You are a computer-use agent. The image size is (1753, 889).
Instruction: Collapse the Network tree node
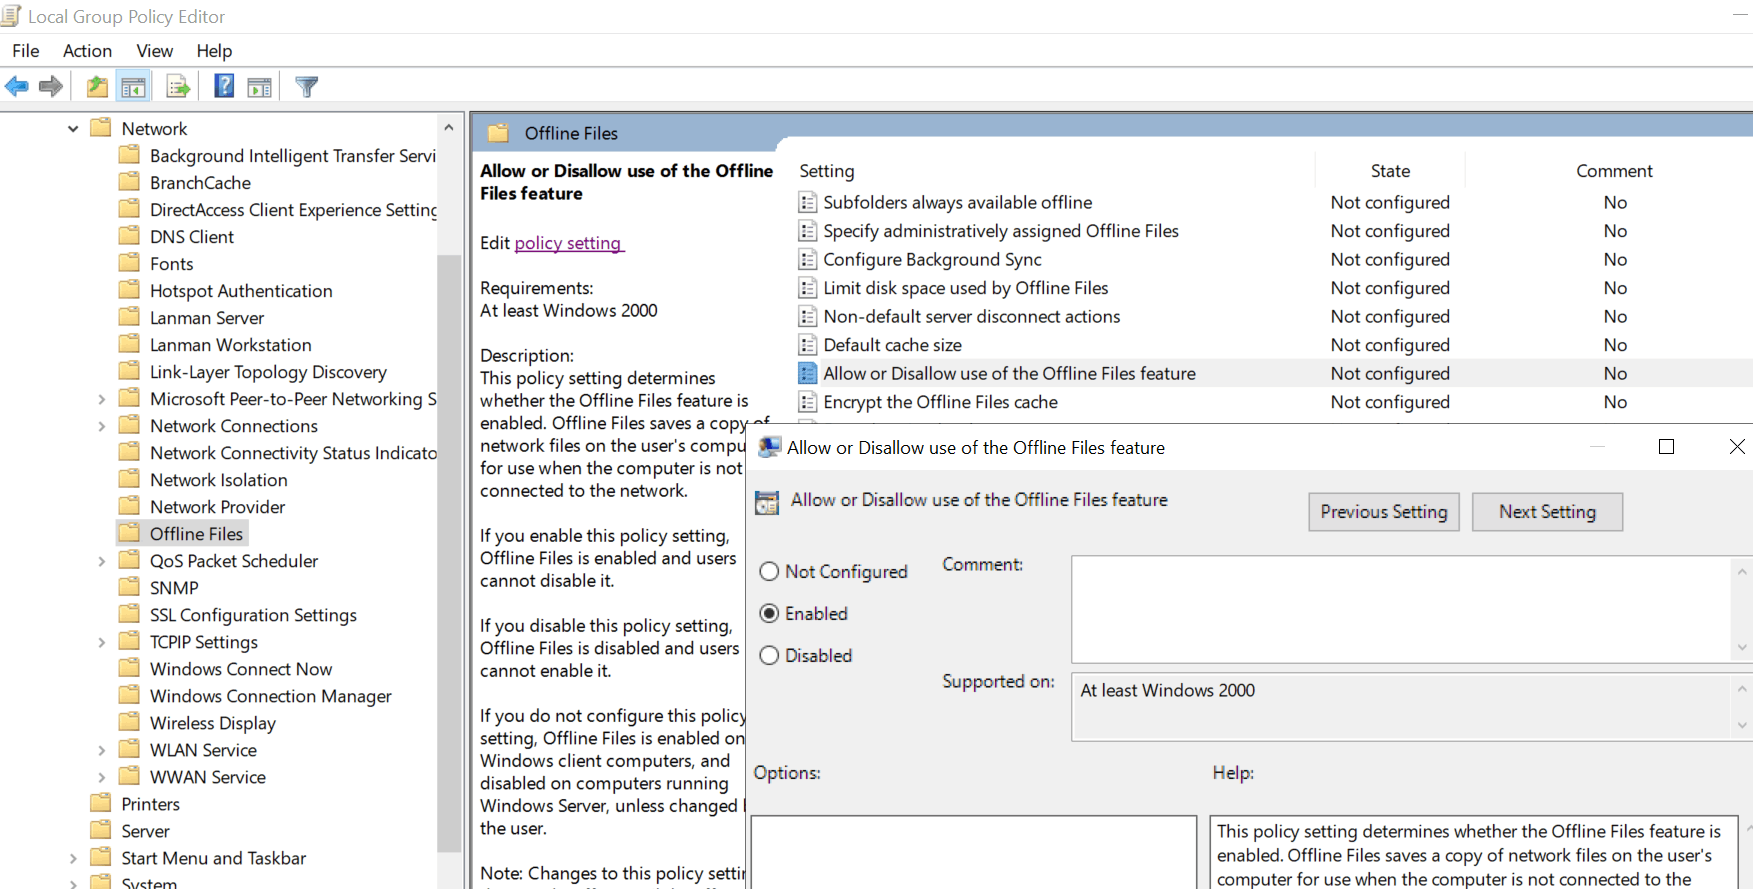(x=73, y=129)
